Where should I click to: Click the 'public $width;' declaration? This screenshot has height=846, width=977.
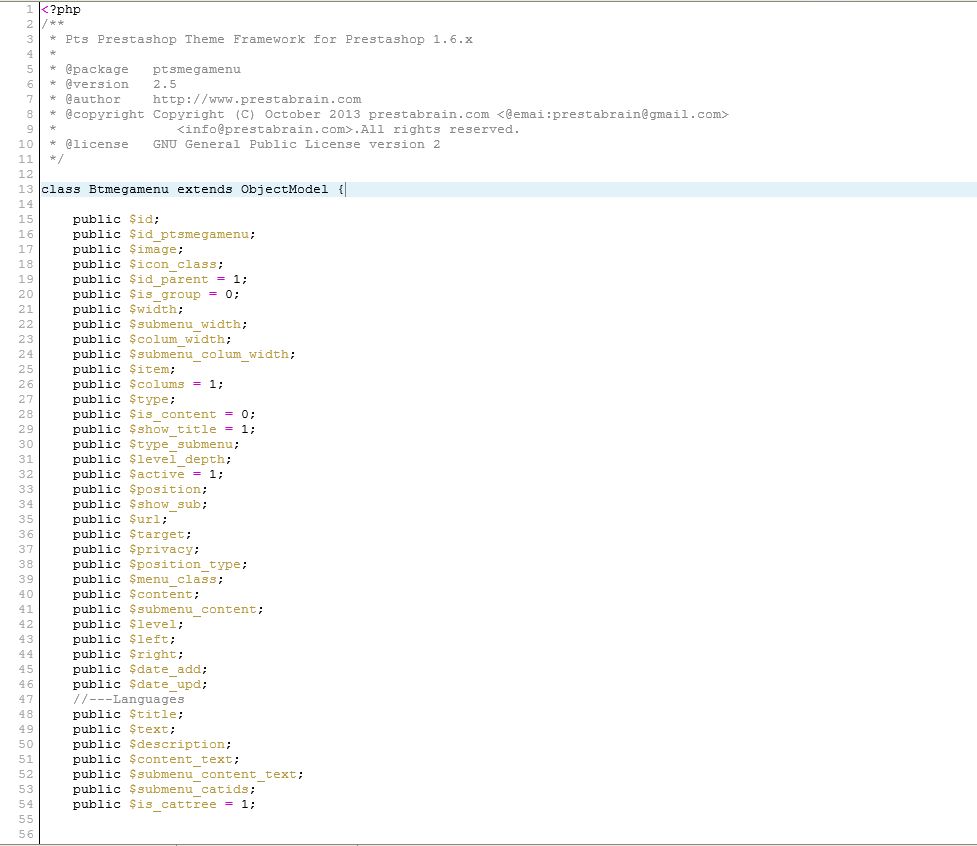[x=128, y=309]
